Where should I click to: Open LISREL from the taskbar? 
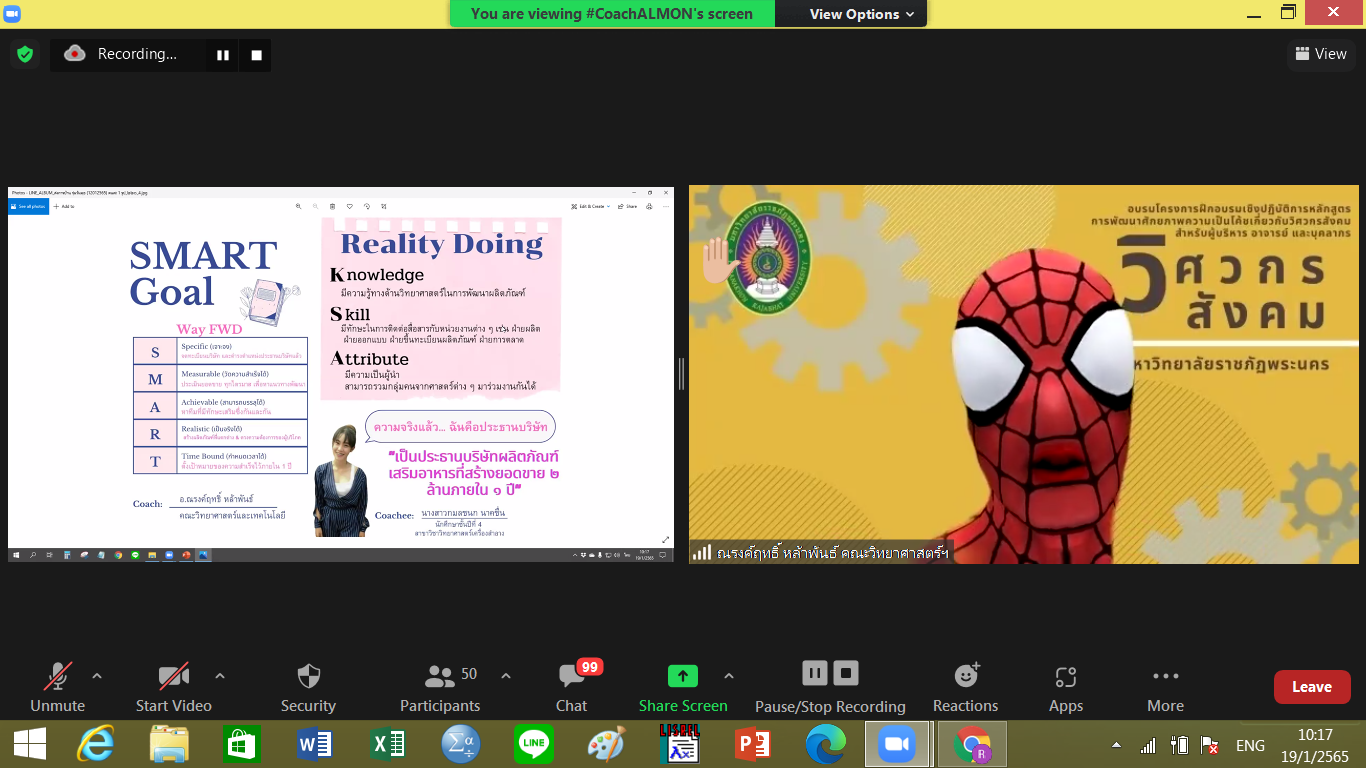(x=679, y=744)
